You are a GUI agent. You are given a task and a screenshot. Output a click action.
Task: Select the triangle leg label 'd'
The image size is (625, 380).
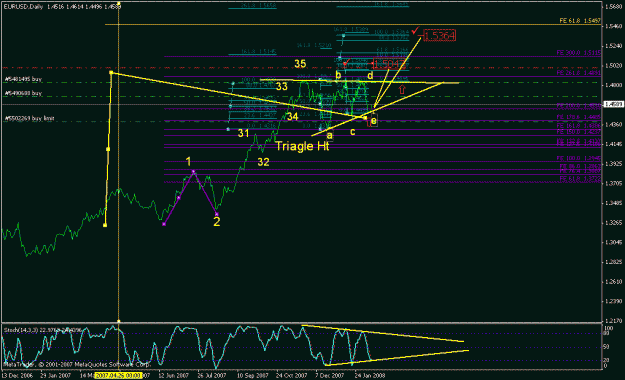(370, 75)
